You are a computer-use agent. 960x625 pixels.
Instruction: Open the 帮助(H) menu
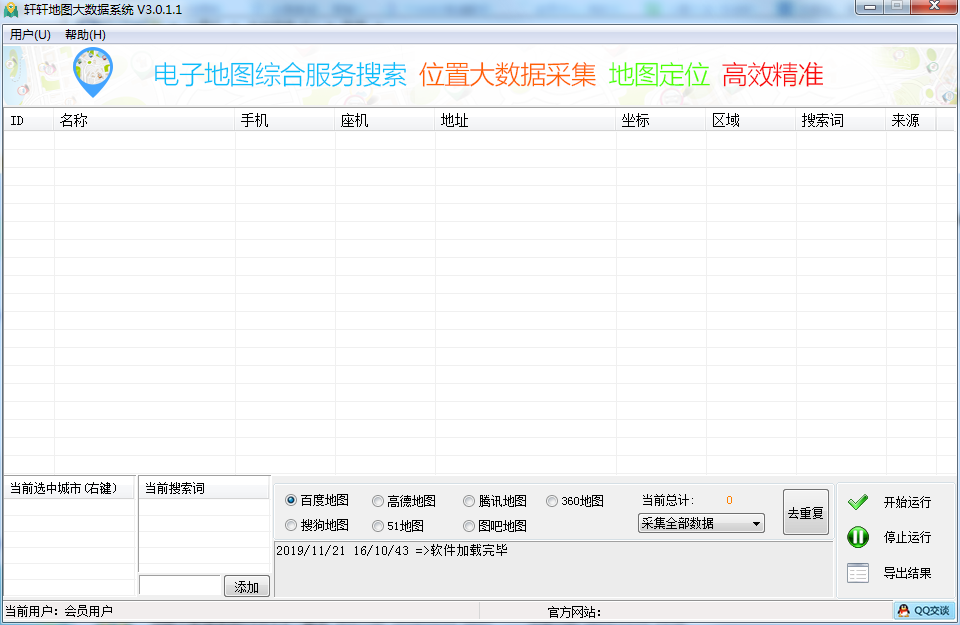[x=85, y=35]
